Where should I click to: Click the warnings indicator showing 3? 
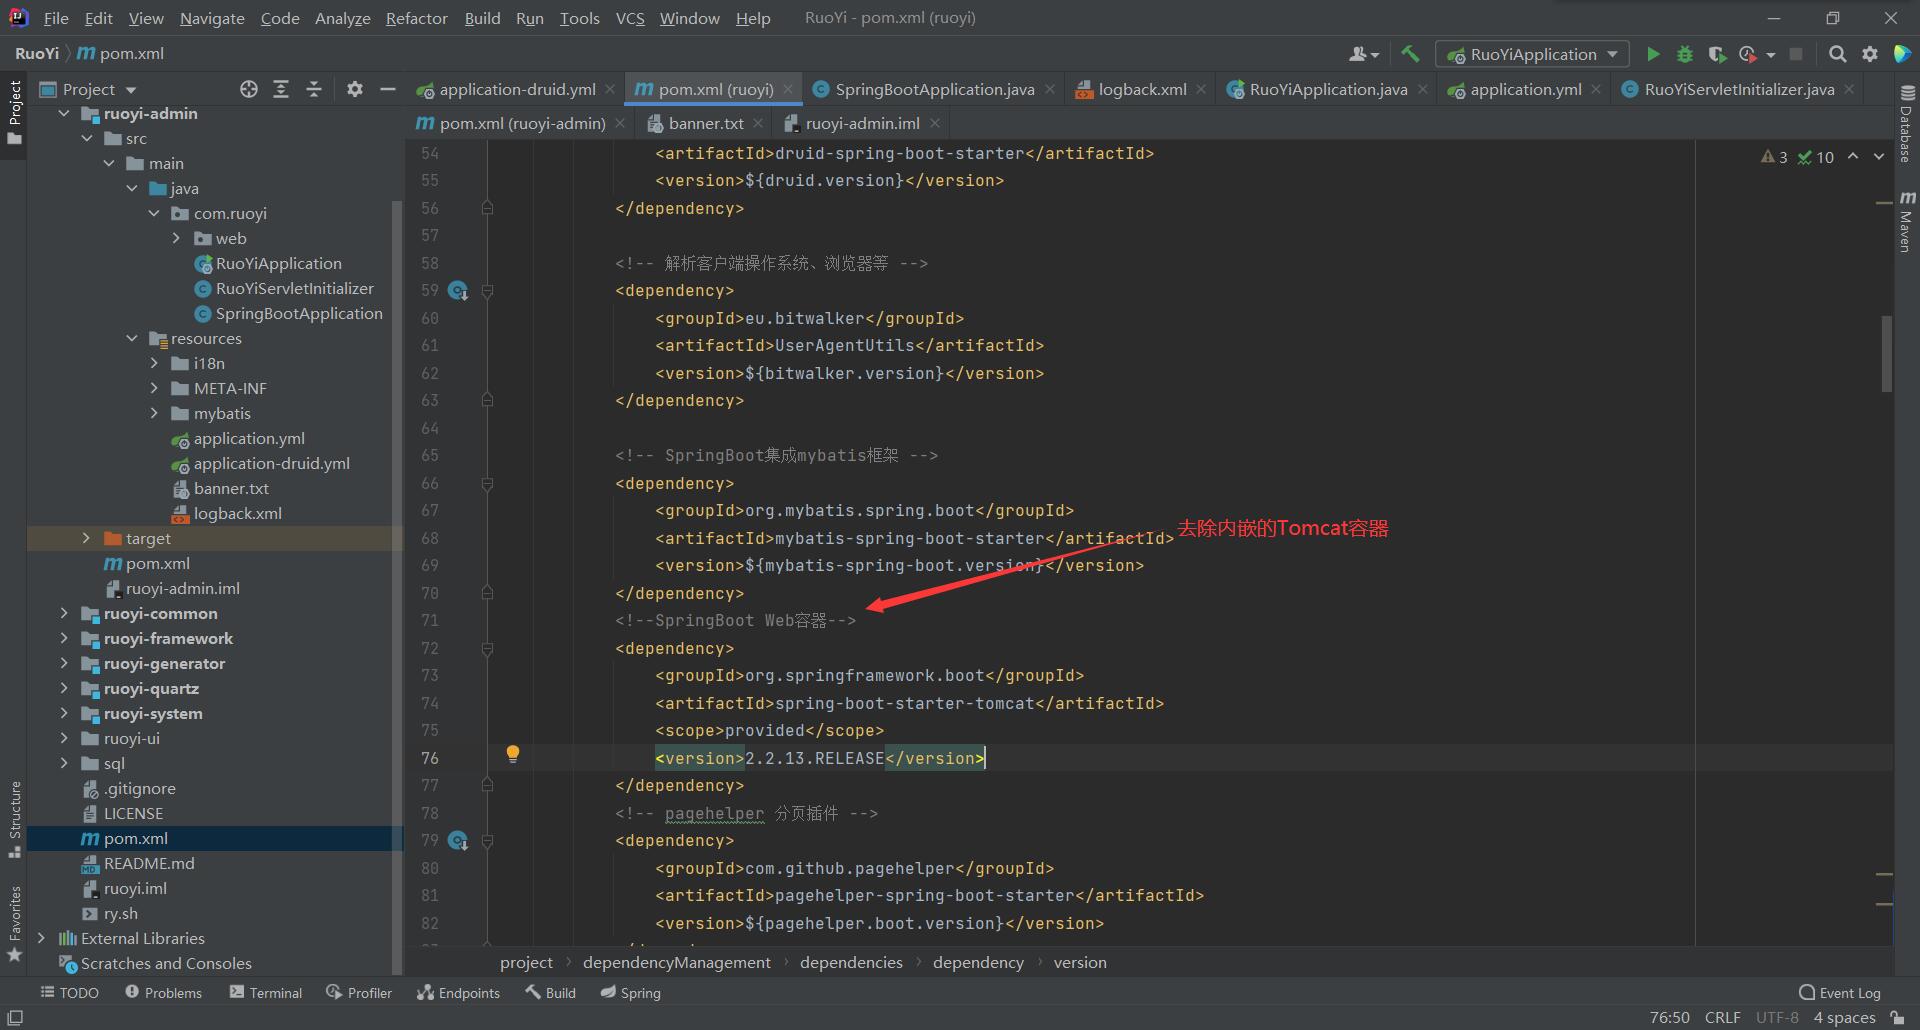tap(1774, 157)
